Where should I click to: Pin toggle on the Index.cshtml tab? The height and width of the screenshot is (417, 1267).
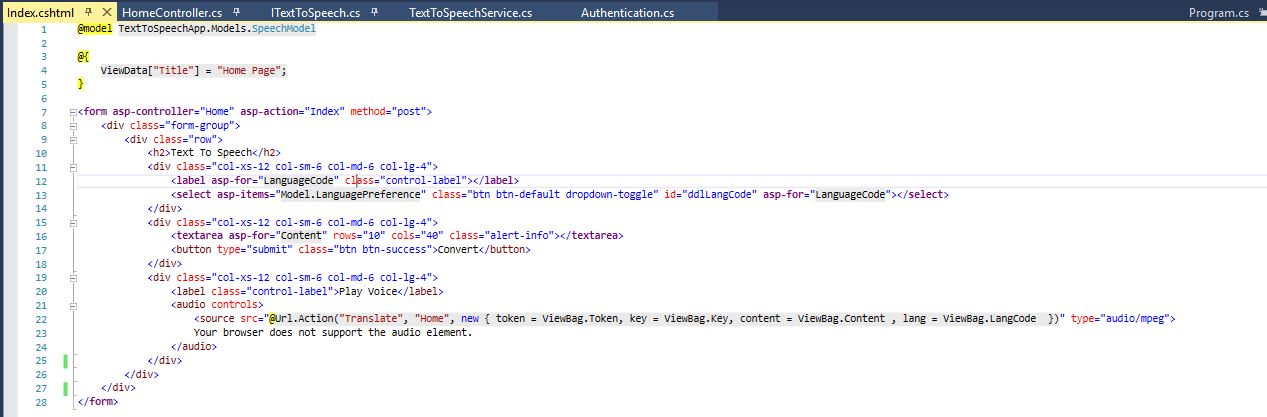coord(89,12)
